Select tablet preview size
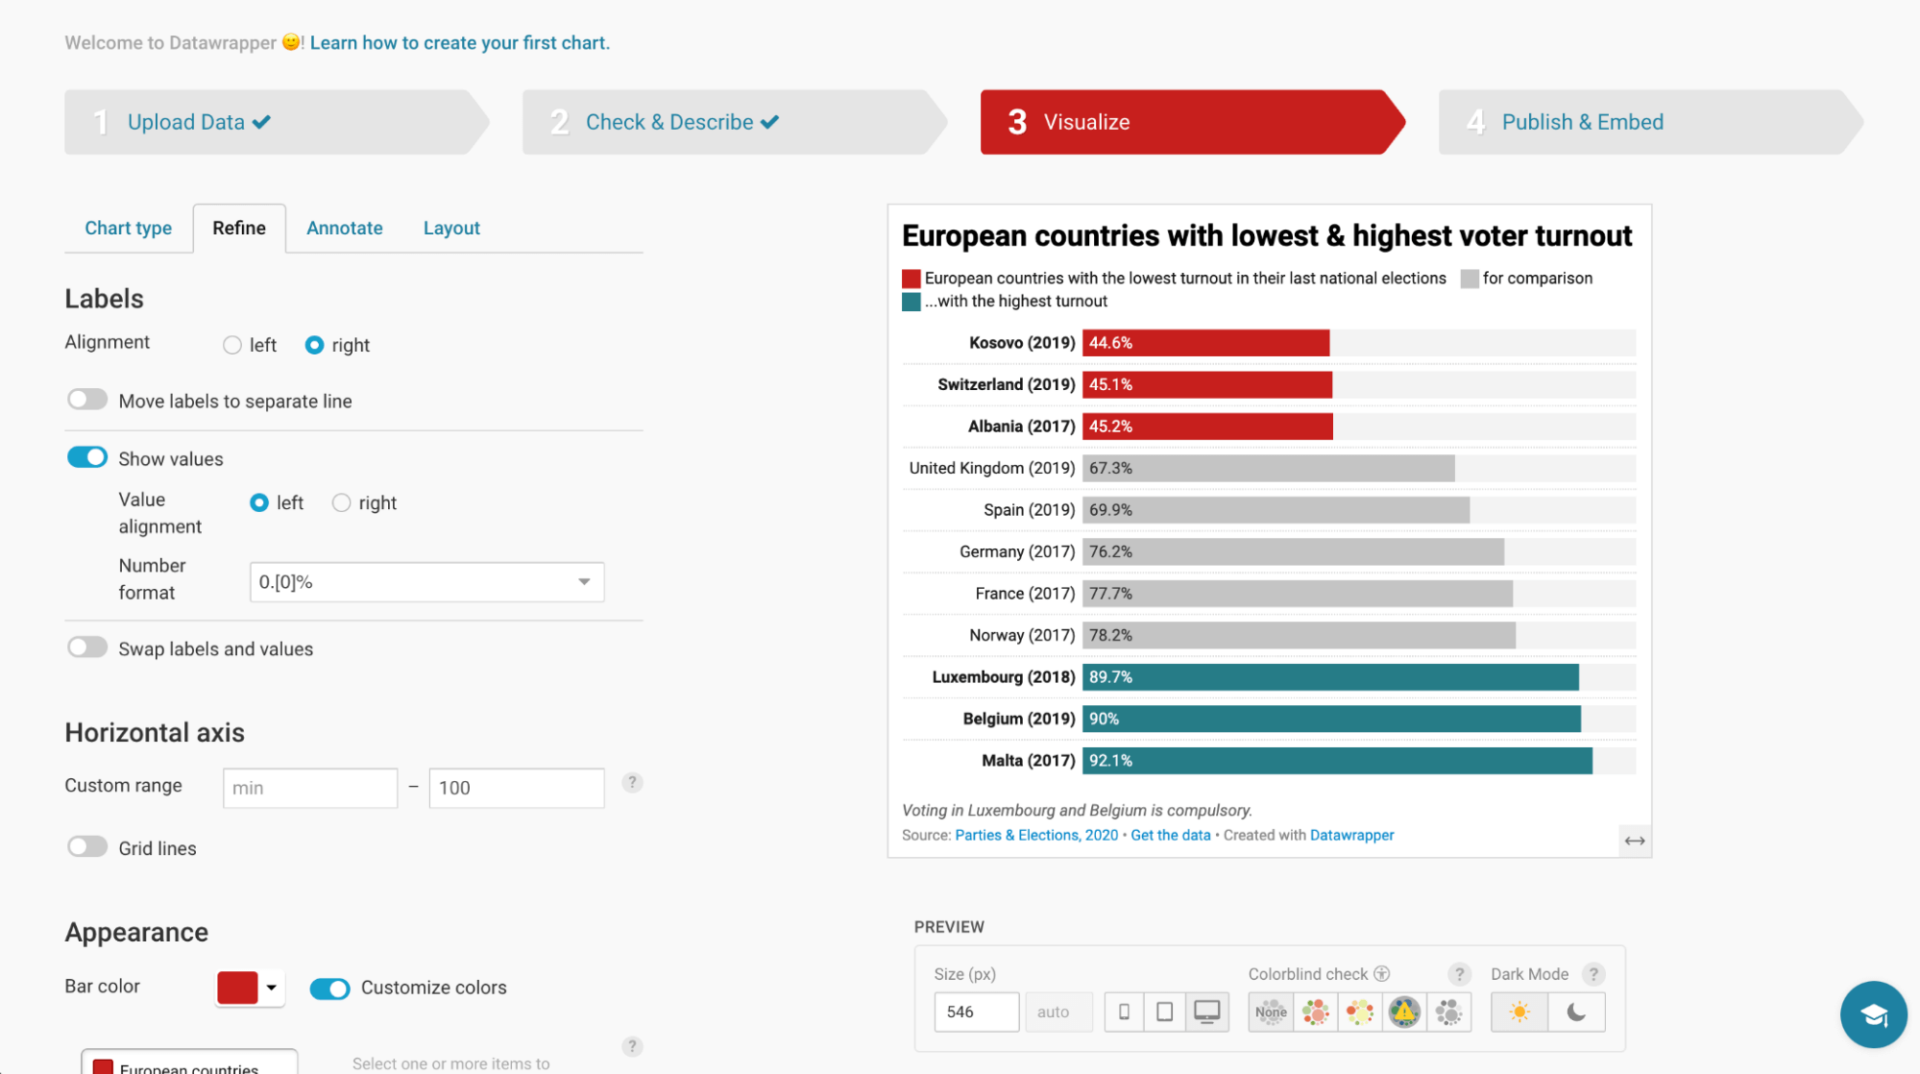This screenshot has height=1074, width=1920. click(1165, 1012)
